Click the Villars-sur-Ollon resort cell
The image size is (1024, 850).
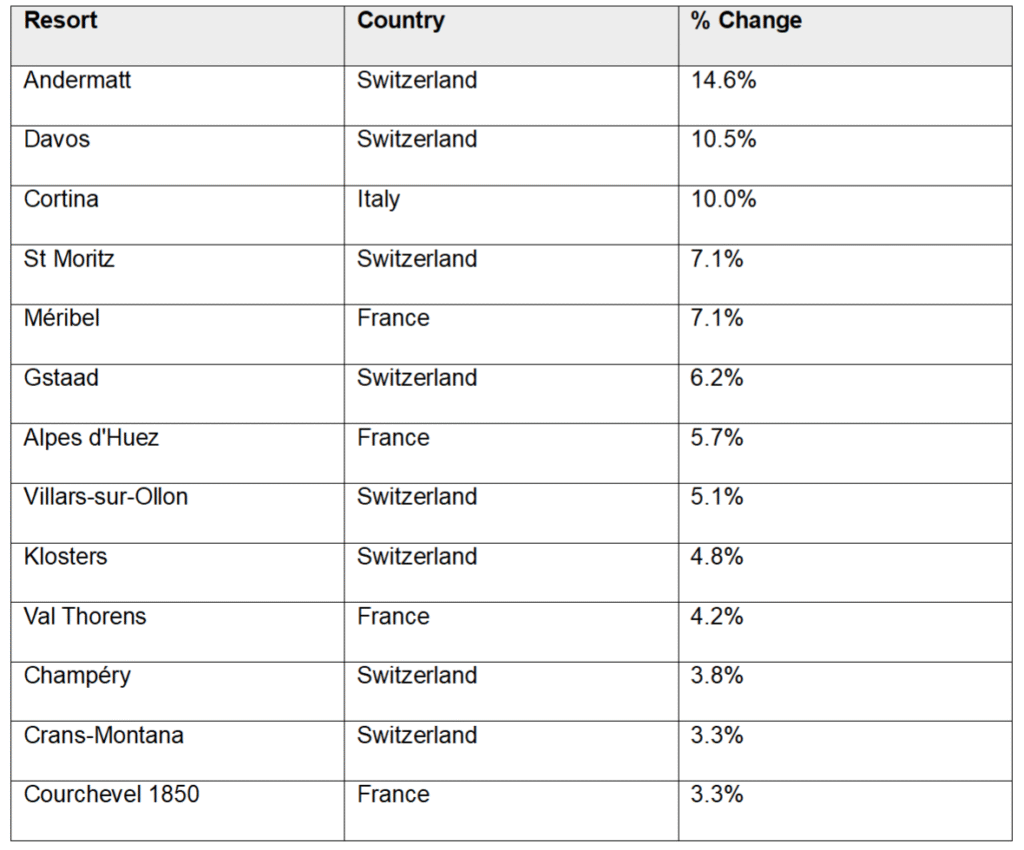click(x=106, y=497)
